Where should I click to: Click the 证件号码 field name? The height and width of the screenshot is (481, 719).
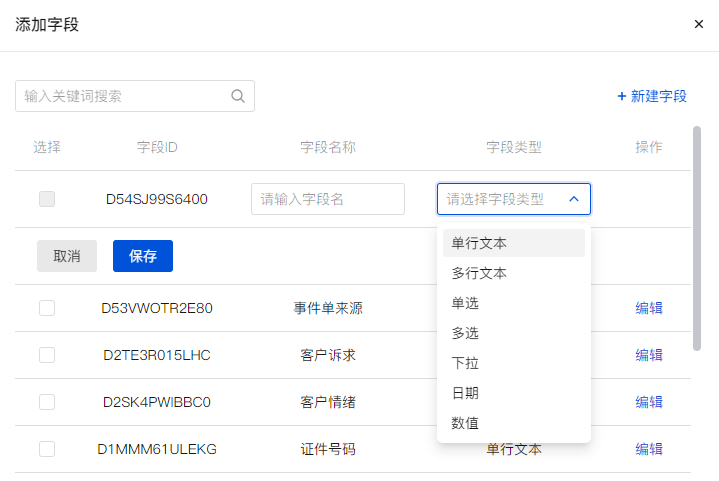(328, 449)
